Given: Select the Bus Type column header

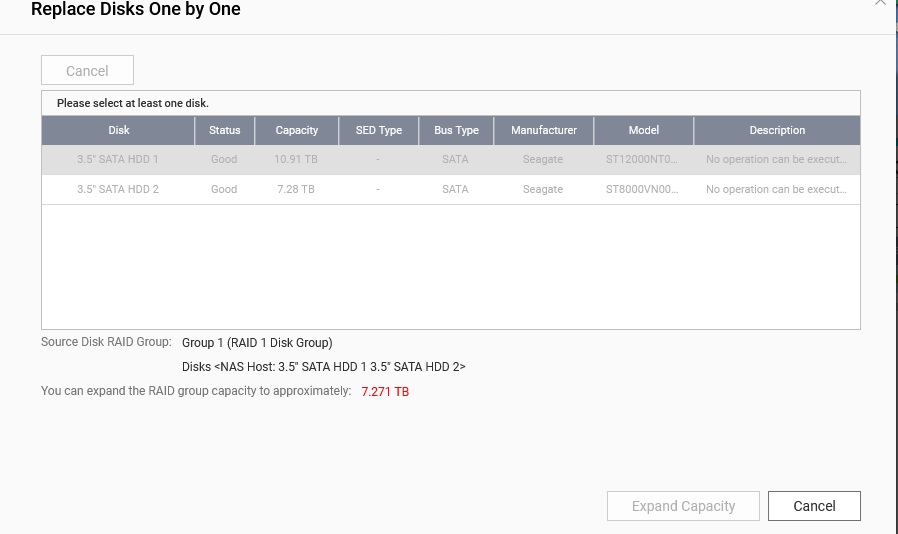Looking at the screenshot, I should (456, 131).
